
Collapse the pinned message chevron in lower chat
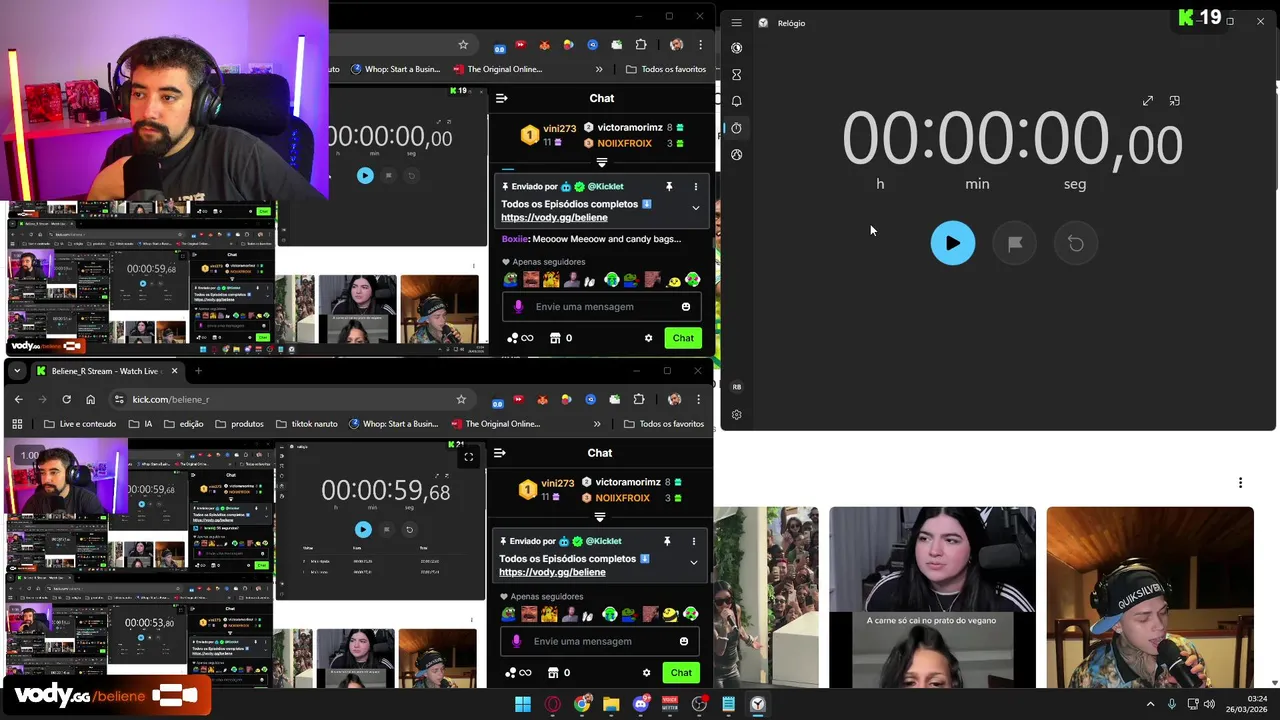(x=694, y=562)
